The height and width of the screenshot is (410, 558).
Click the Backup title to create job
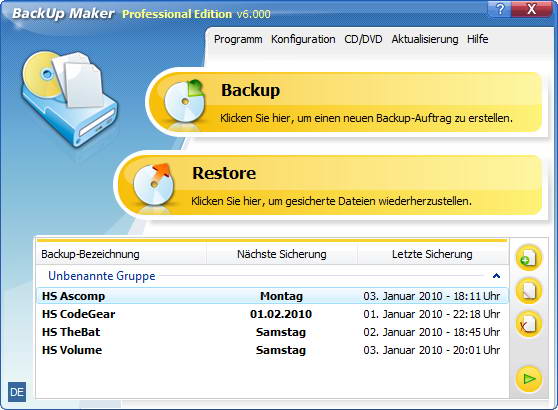(x=251, y=90)
